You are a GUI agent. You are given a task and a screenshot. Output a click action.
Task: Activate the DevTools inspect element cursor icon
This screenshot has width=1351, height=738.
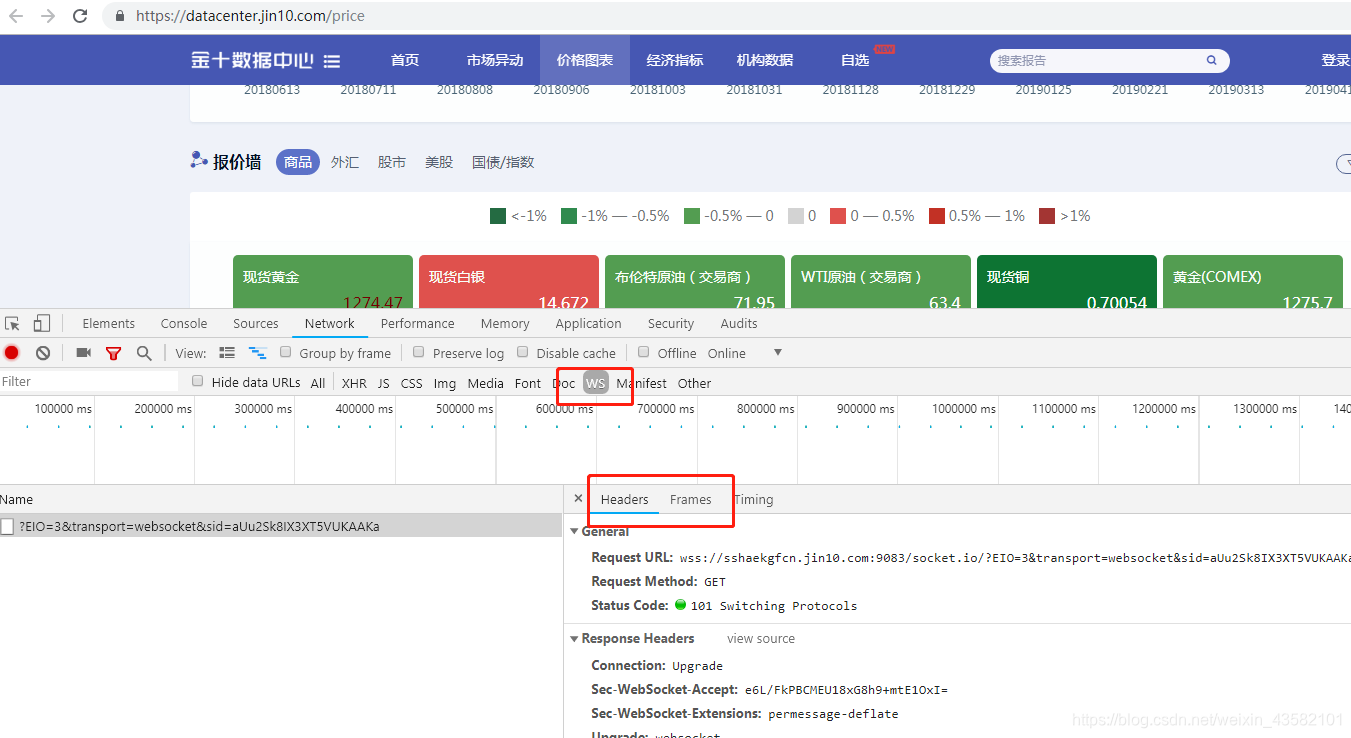12,323
